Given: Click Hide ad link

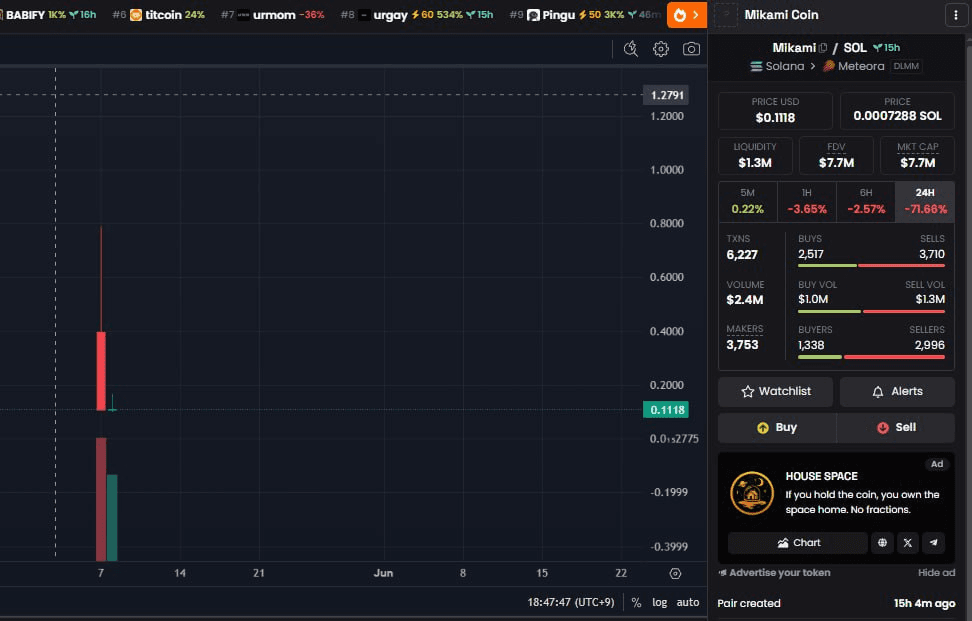Looking at the screenshot, I should (936, 573).
